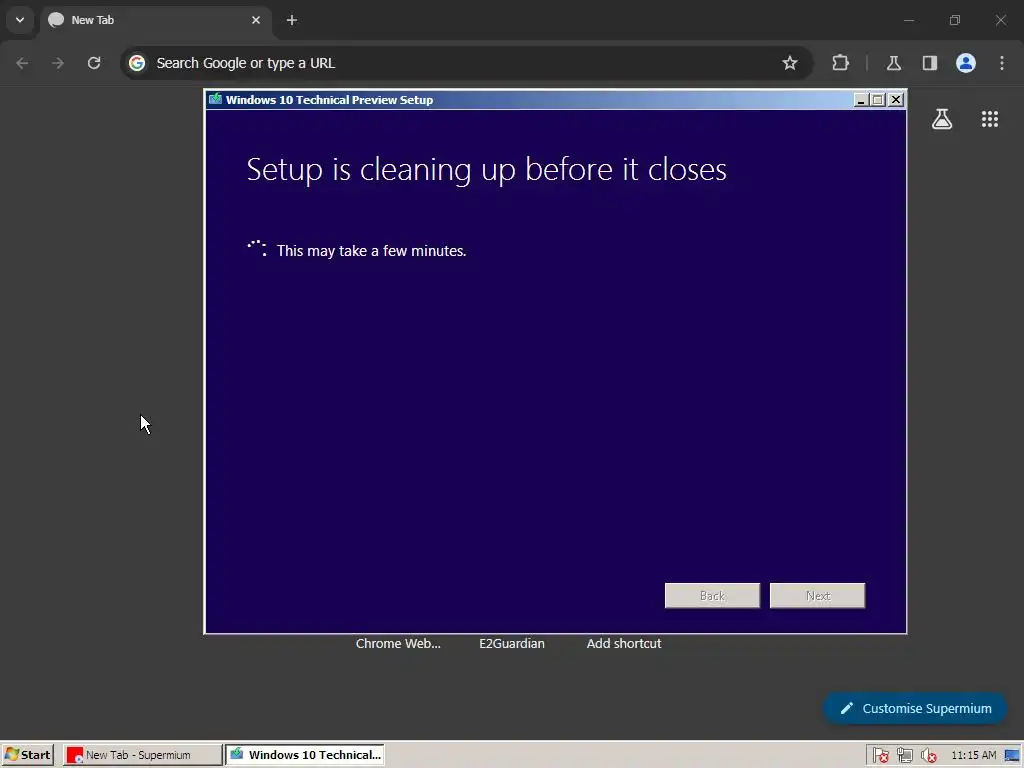The width and height of the screenshot is (1024, 768).
Task: Click the Next button in Setup
Action: 817,596
